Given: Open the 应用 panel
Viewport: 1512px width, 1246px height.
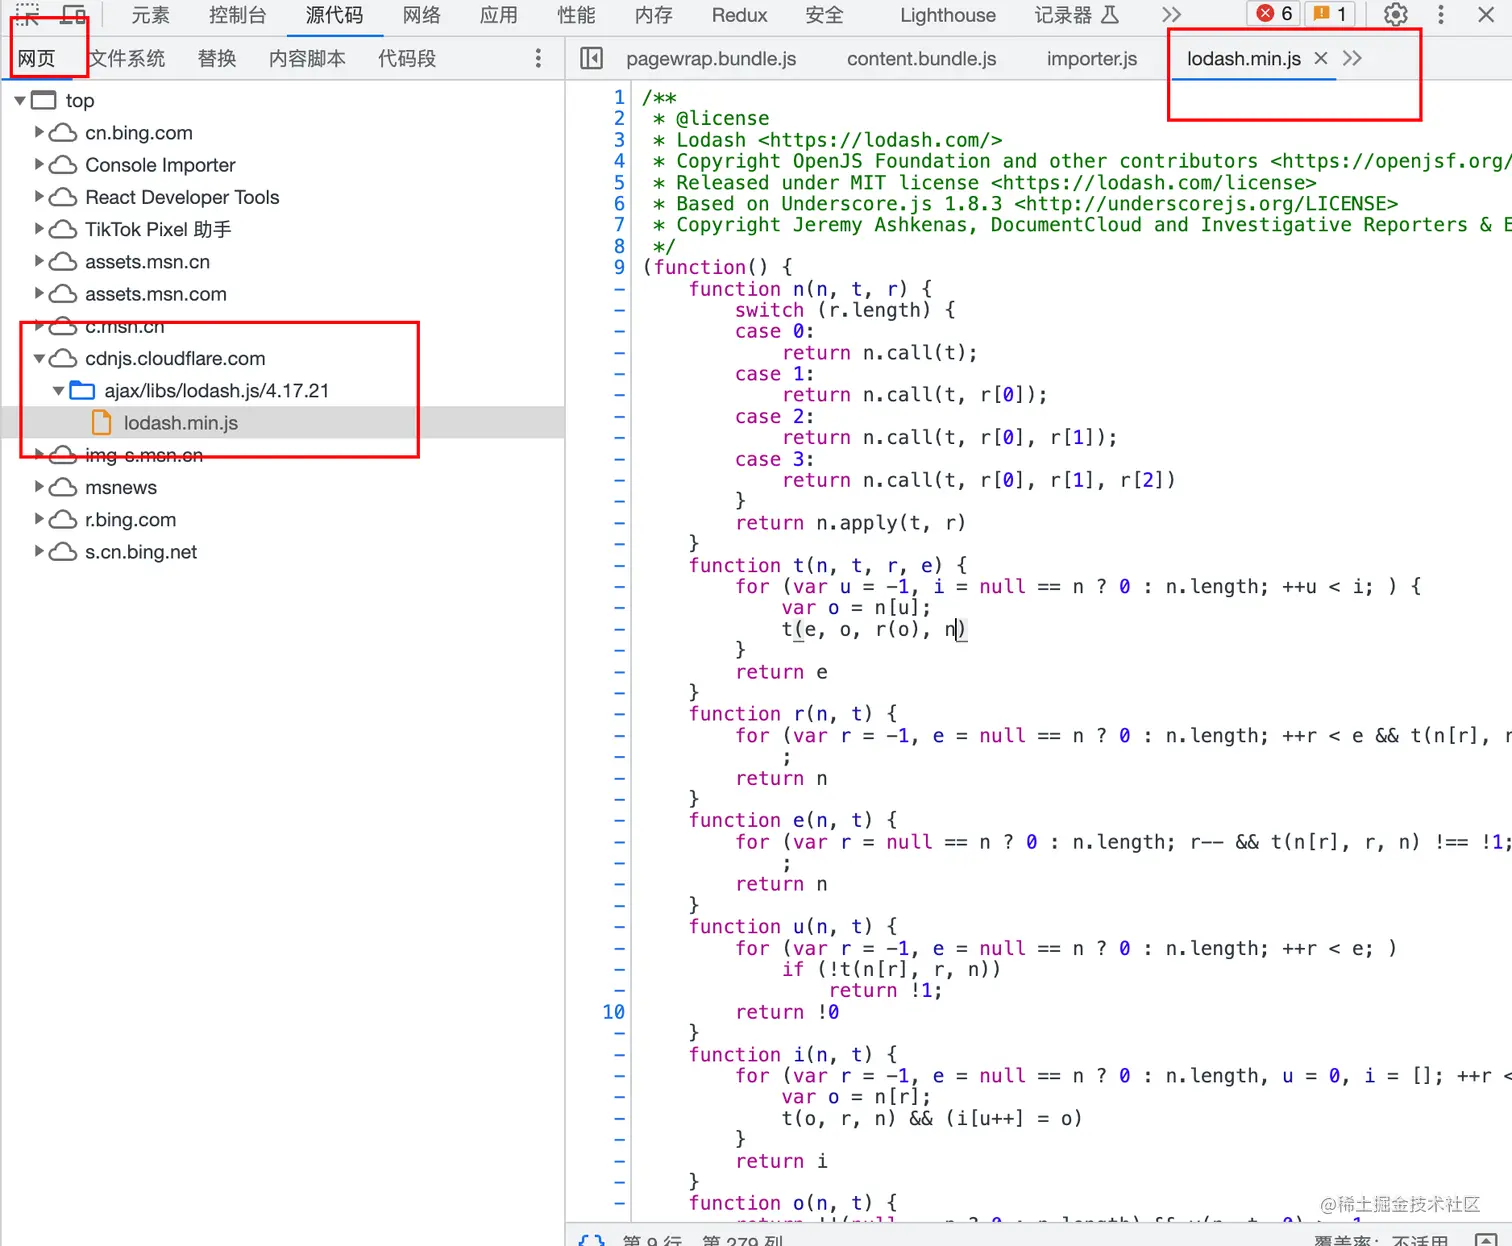Looking at the screenshot, I should click(x=498, y=15).
